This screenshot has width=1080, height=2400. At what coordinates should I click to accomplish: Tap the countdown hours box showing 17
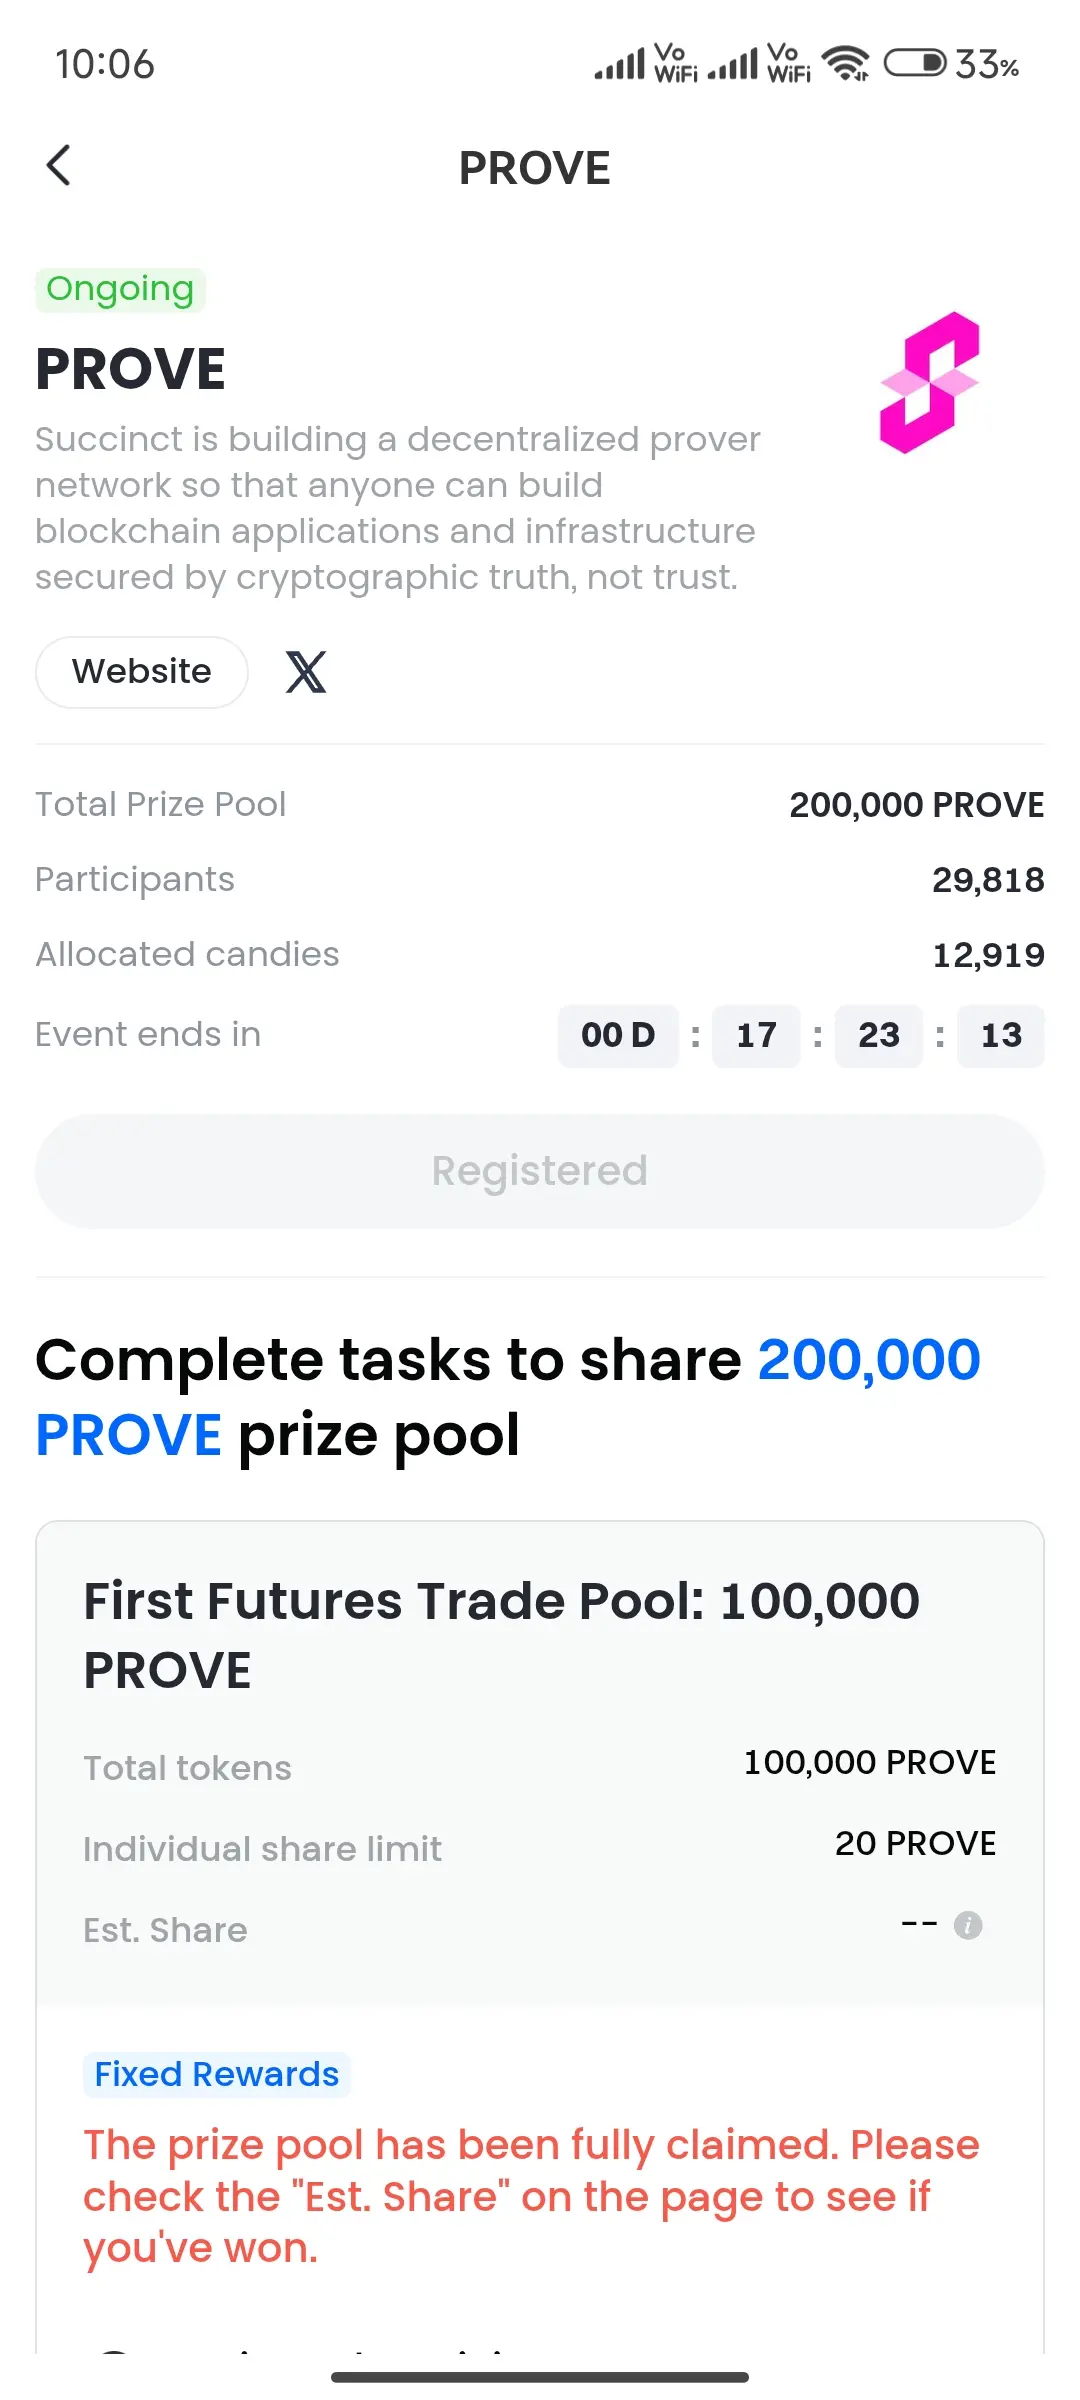[756, 1036]
